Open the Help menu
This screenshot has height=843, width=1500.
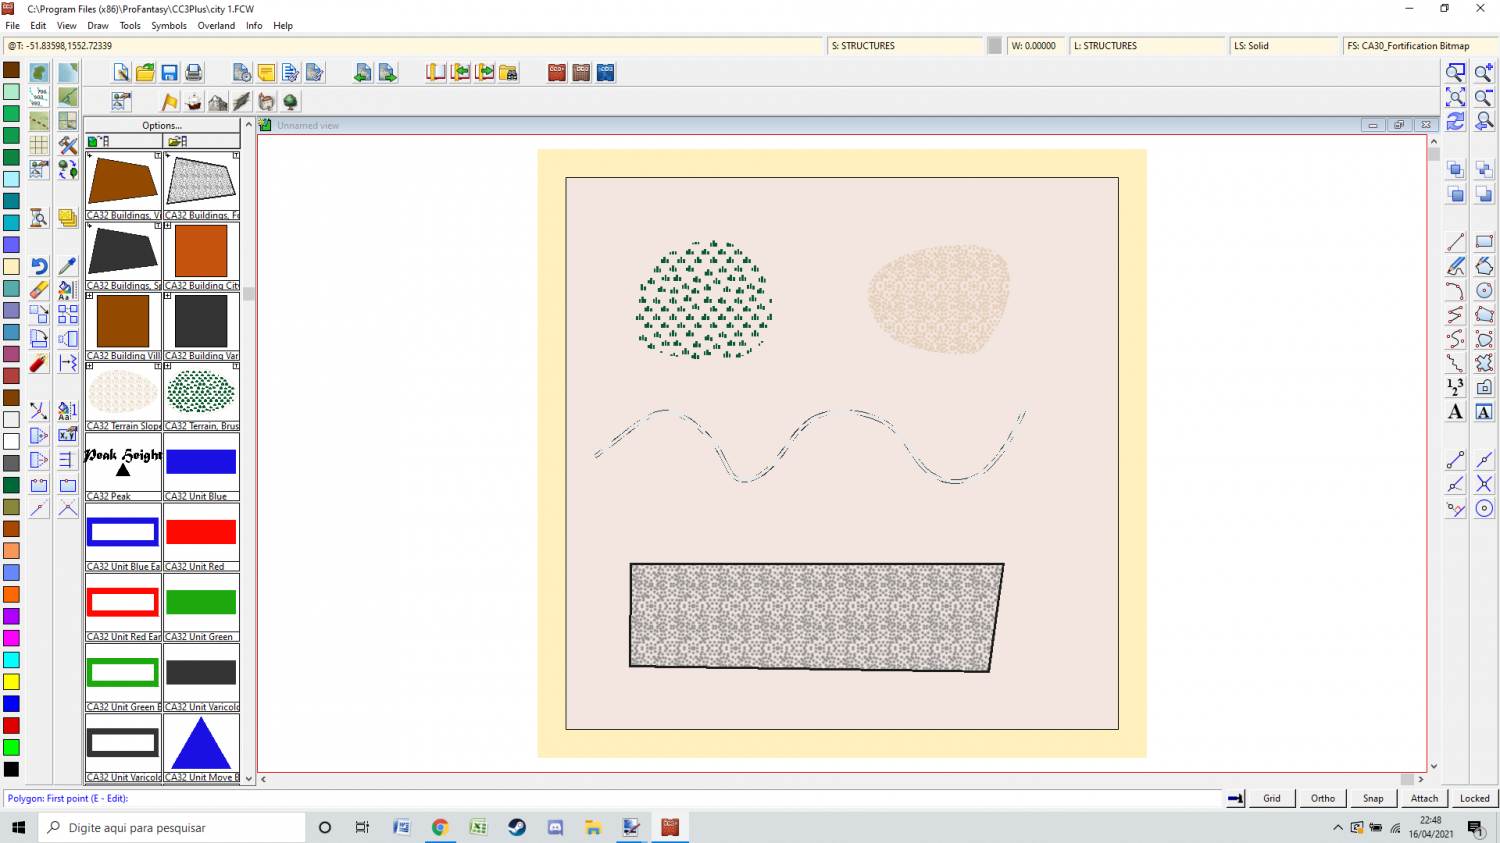(x=283, y=26)
